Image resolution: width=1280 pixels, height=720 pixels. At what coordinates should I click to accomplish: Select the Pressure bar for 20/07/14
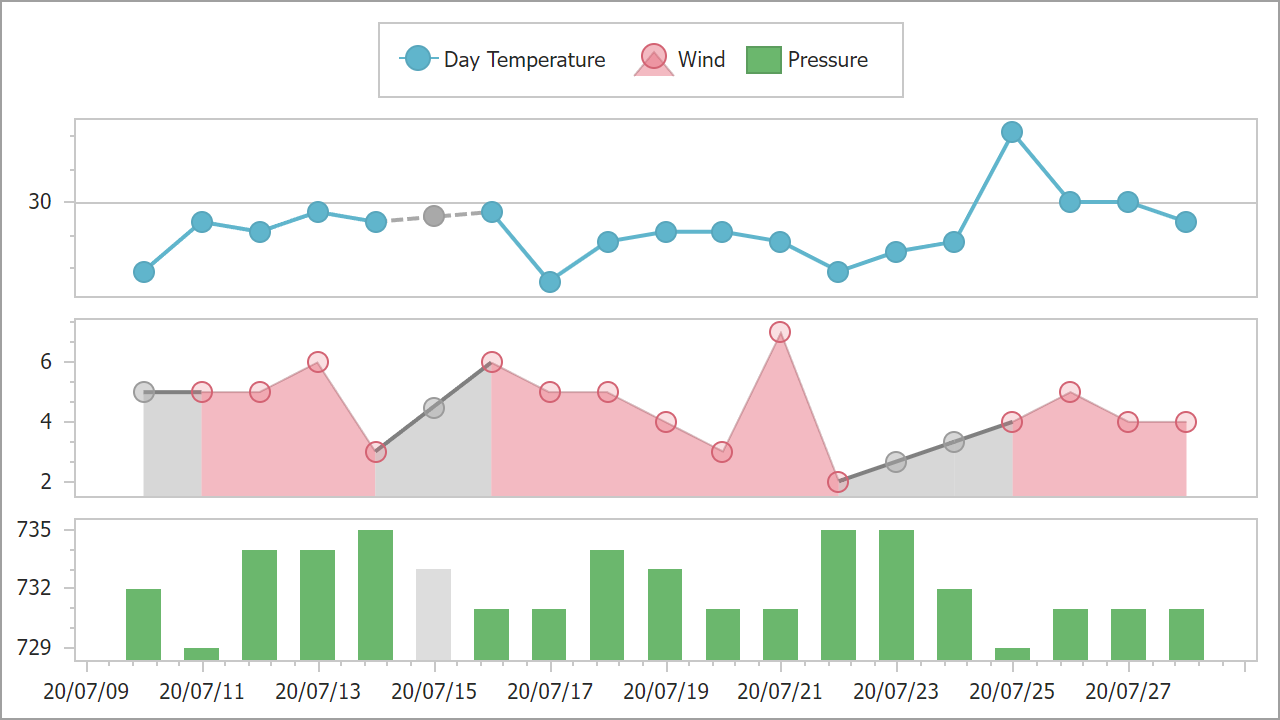point(375,595)
